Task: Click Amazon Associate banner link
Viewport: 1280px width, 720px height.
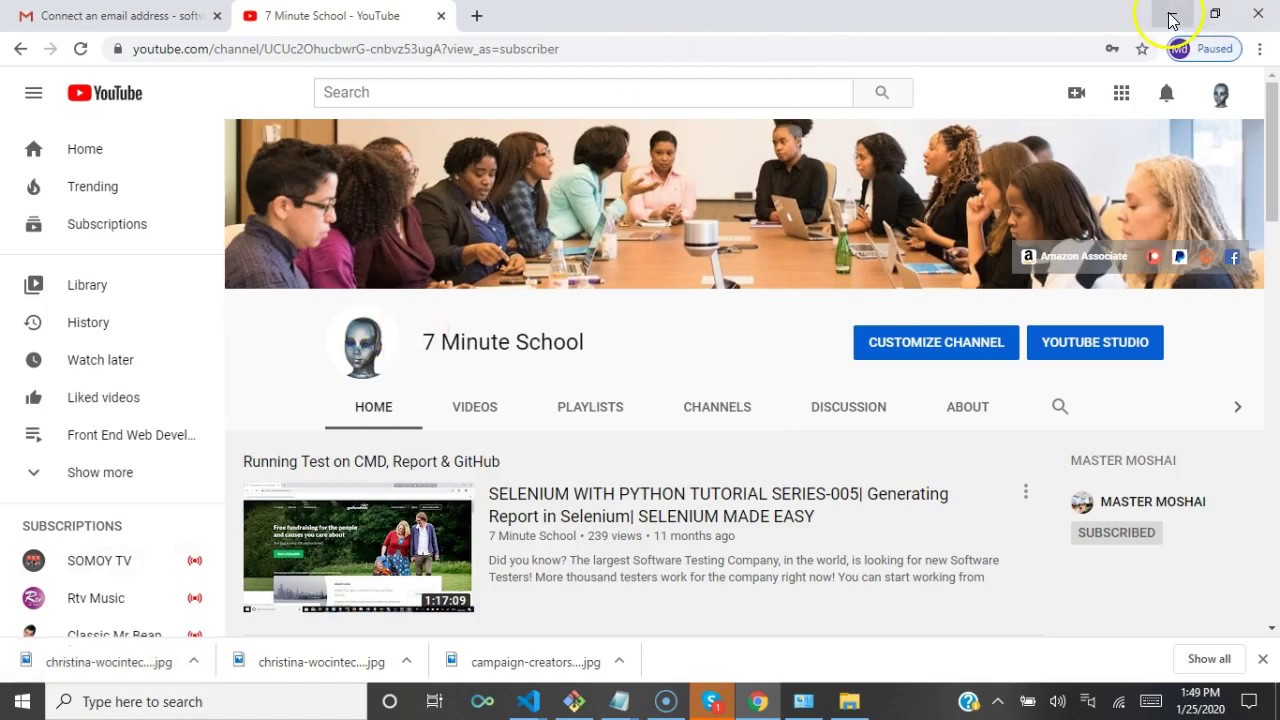Action: tap(1074, 257)
